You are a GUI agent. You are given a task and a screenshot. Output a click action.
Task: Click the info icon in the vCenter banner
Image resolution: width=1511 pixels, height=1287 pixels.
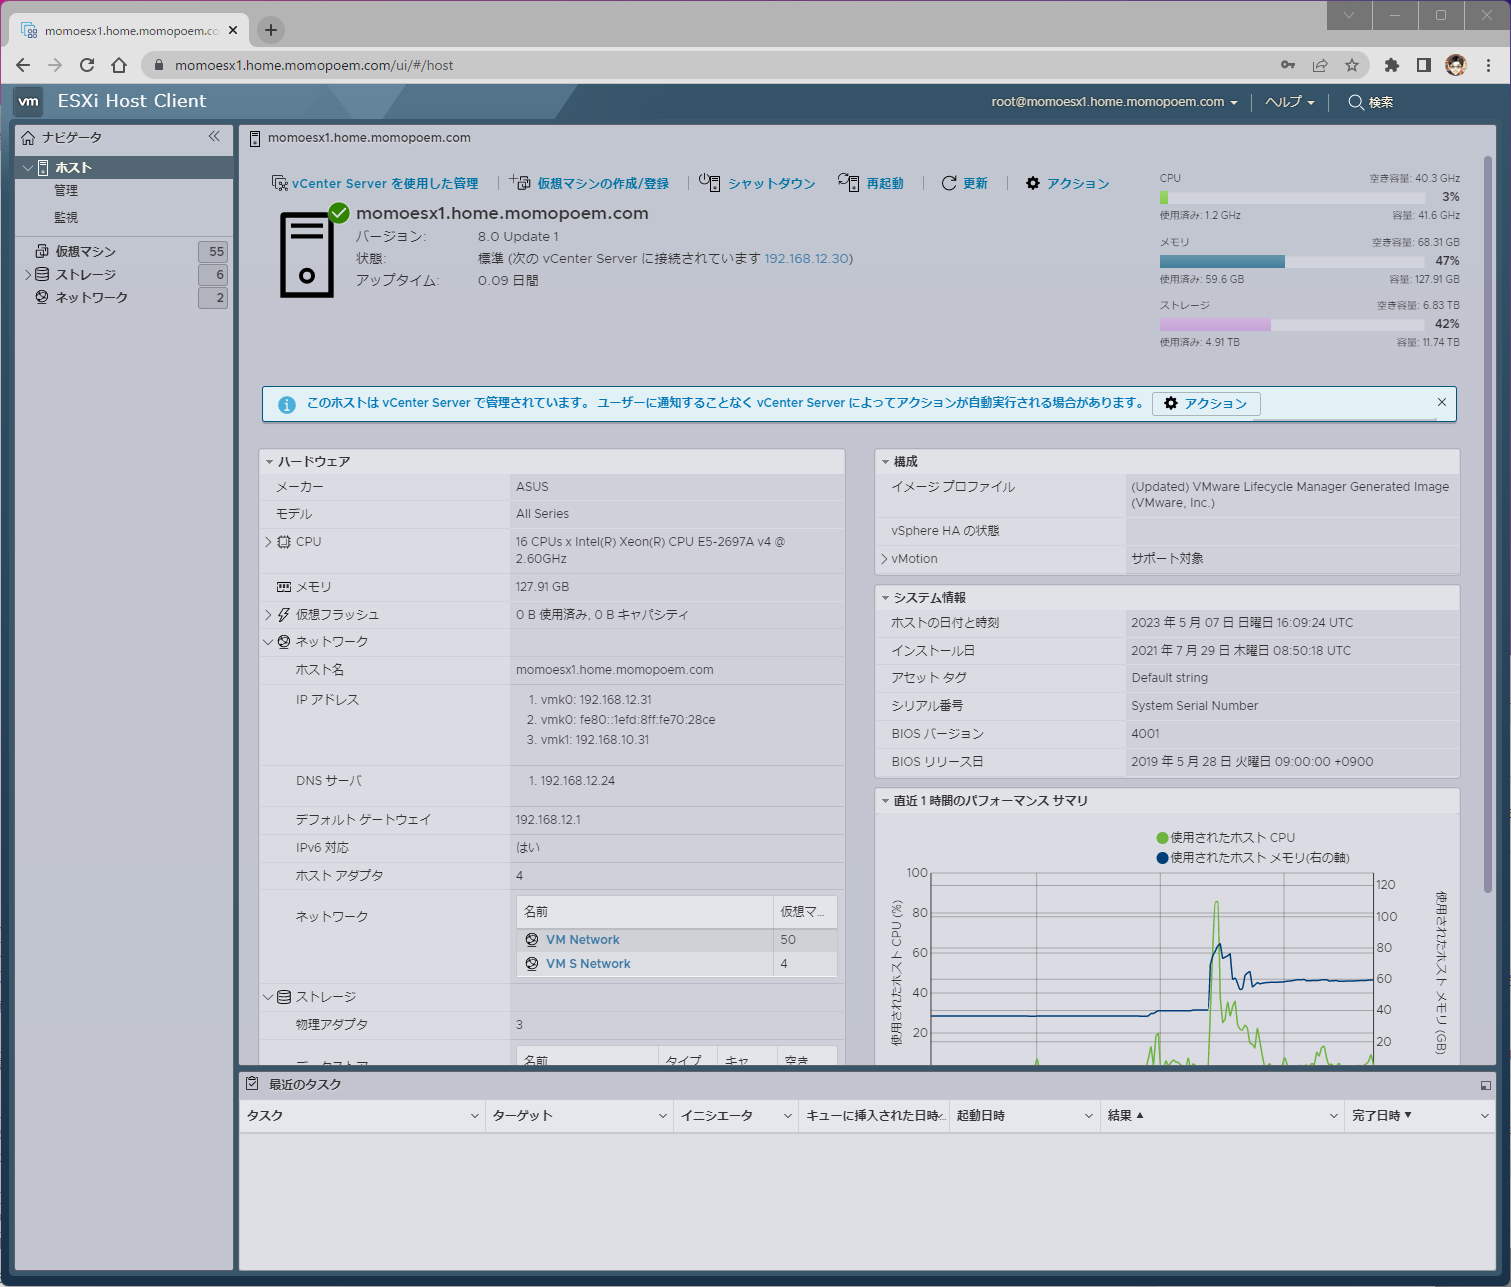pos(287,404)
